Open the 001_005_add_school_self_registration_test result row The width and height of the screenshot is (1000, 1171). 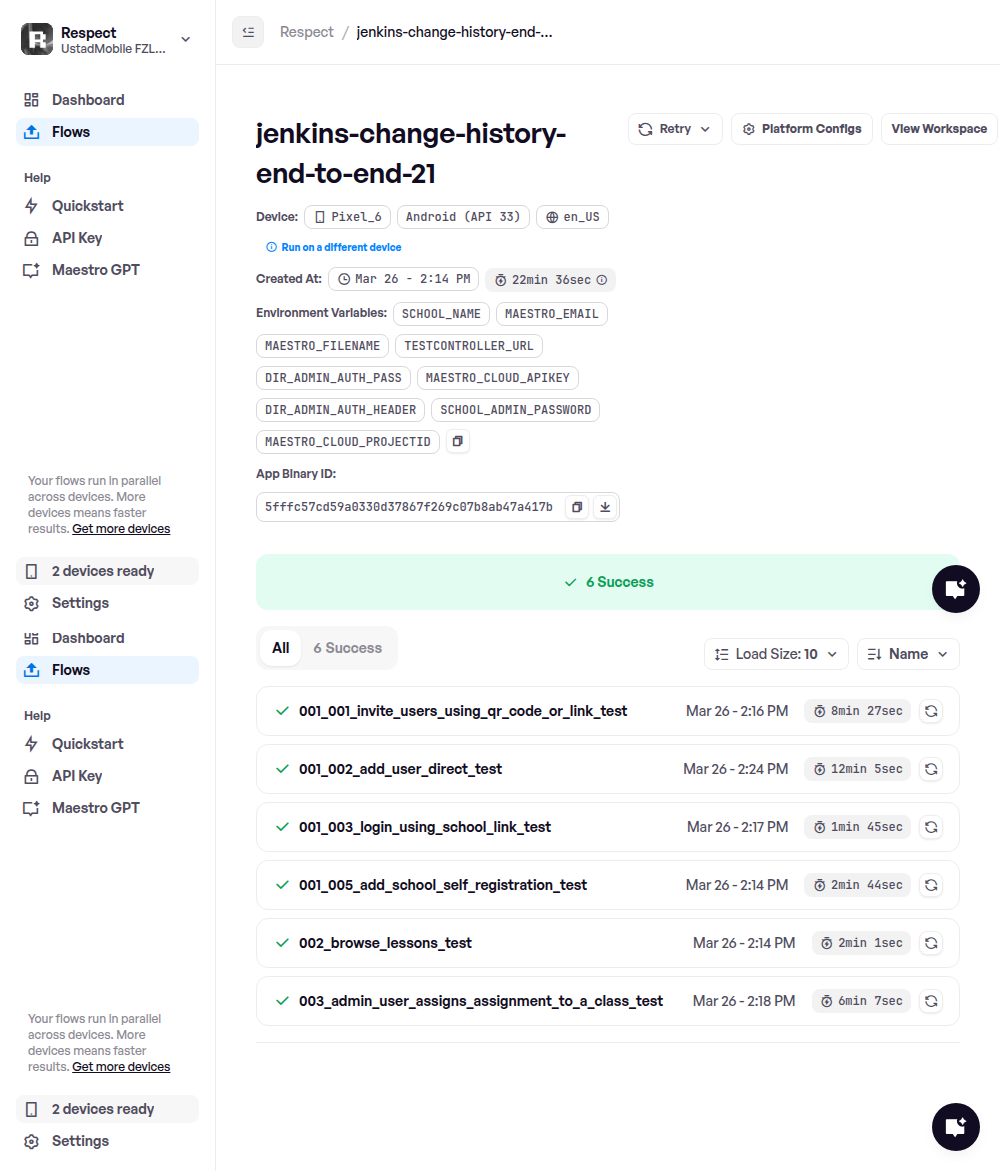pyautogui.click(x=443, y=885)
